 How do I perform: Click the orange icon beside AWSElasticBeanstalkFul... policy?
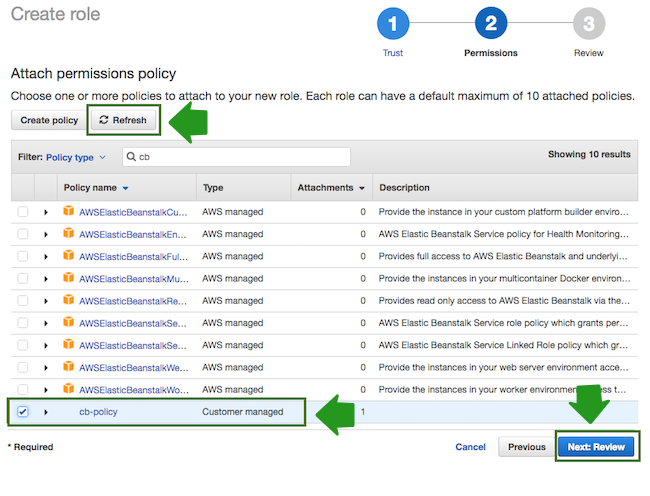point(69,256)
